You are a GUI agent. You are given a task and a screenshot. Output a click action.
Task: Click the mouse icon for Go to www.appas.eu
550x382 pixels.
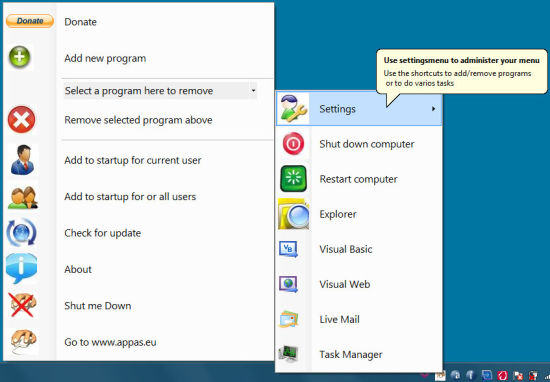tap(23, 341)
